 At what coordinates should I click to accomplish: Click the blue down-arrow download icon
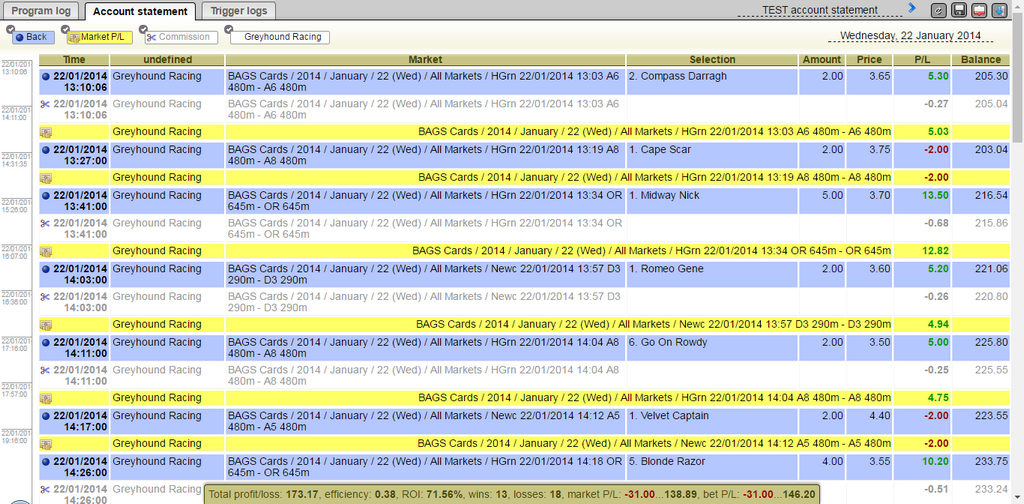click(x=999, y=10)
